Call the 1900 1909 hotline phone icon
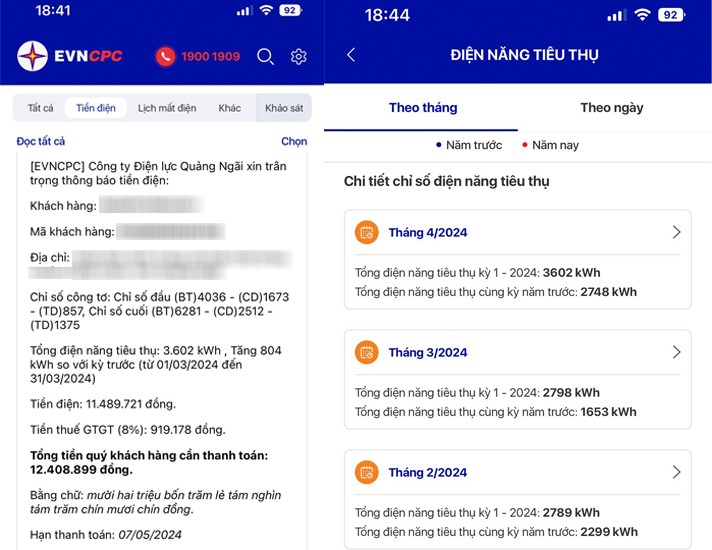 (165, 57)
